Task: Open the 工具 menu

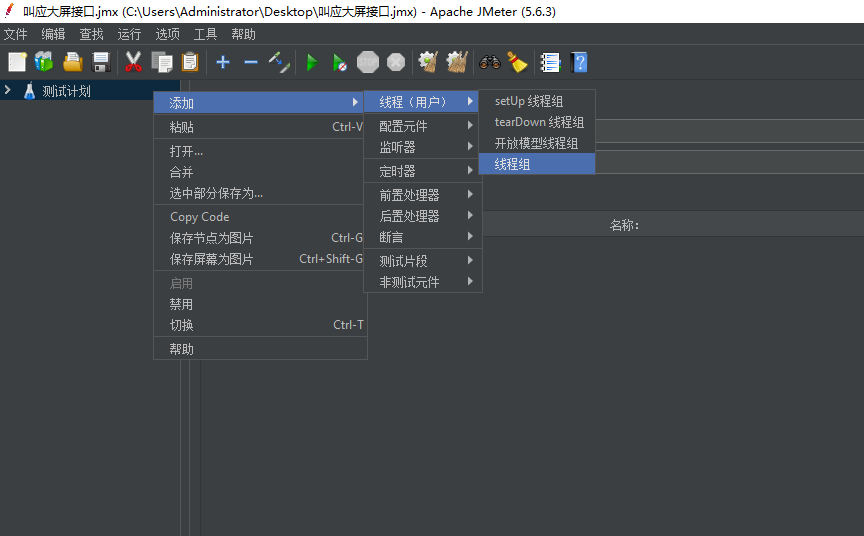Action: (206, 34)
